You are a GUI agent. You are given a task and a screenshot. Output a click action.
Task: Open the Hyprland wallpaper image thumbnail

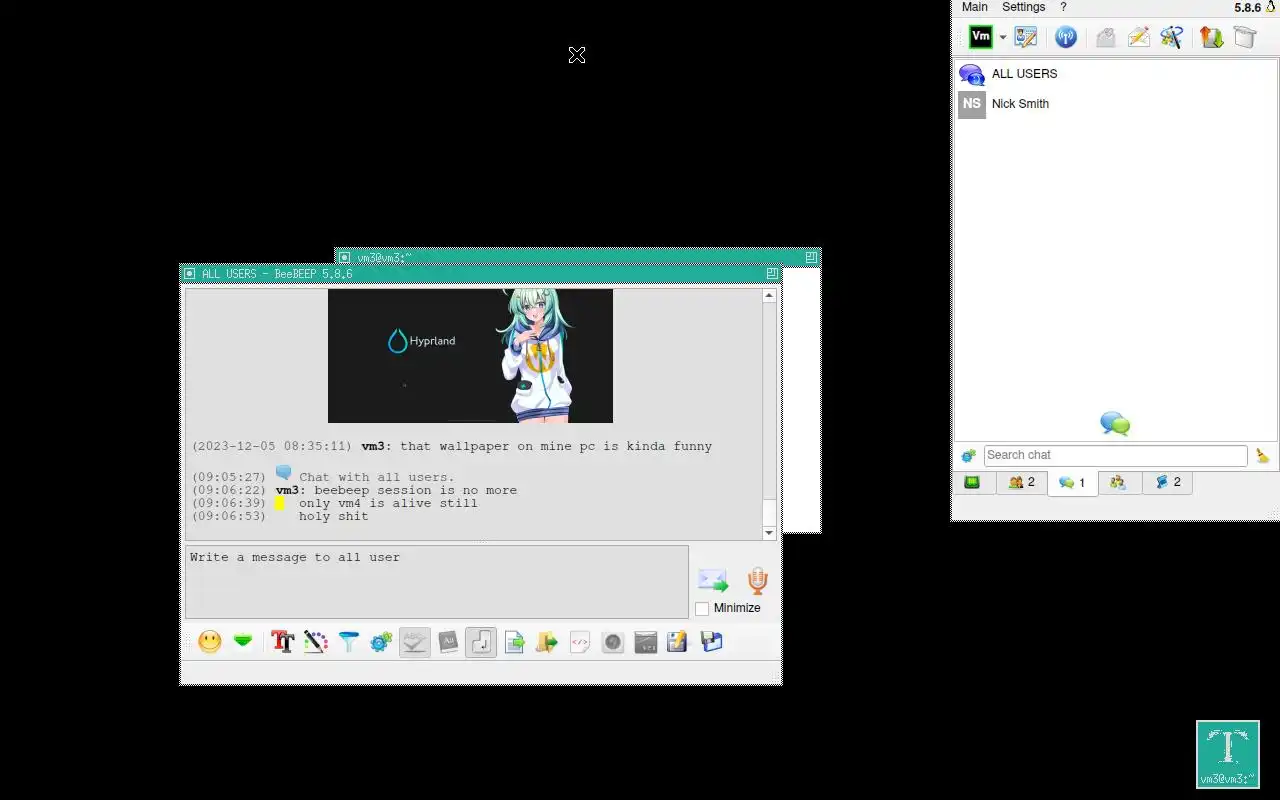(470, 356)
